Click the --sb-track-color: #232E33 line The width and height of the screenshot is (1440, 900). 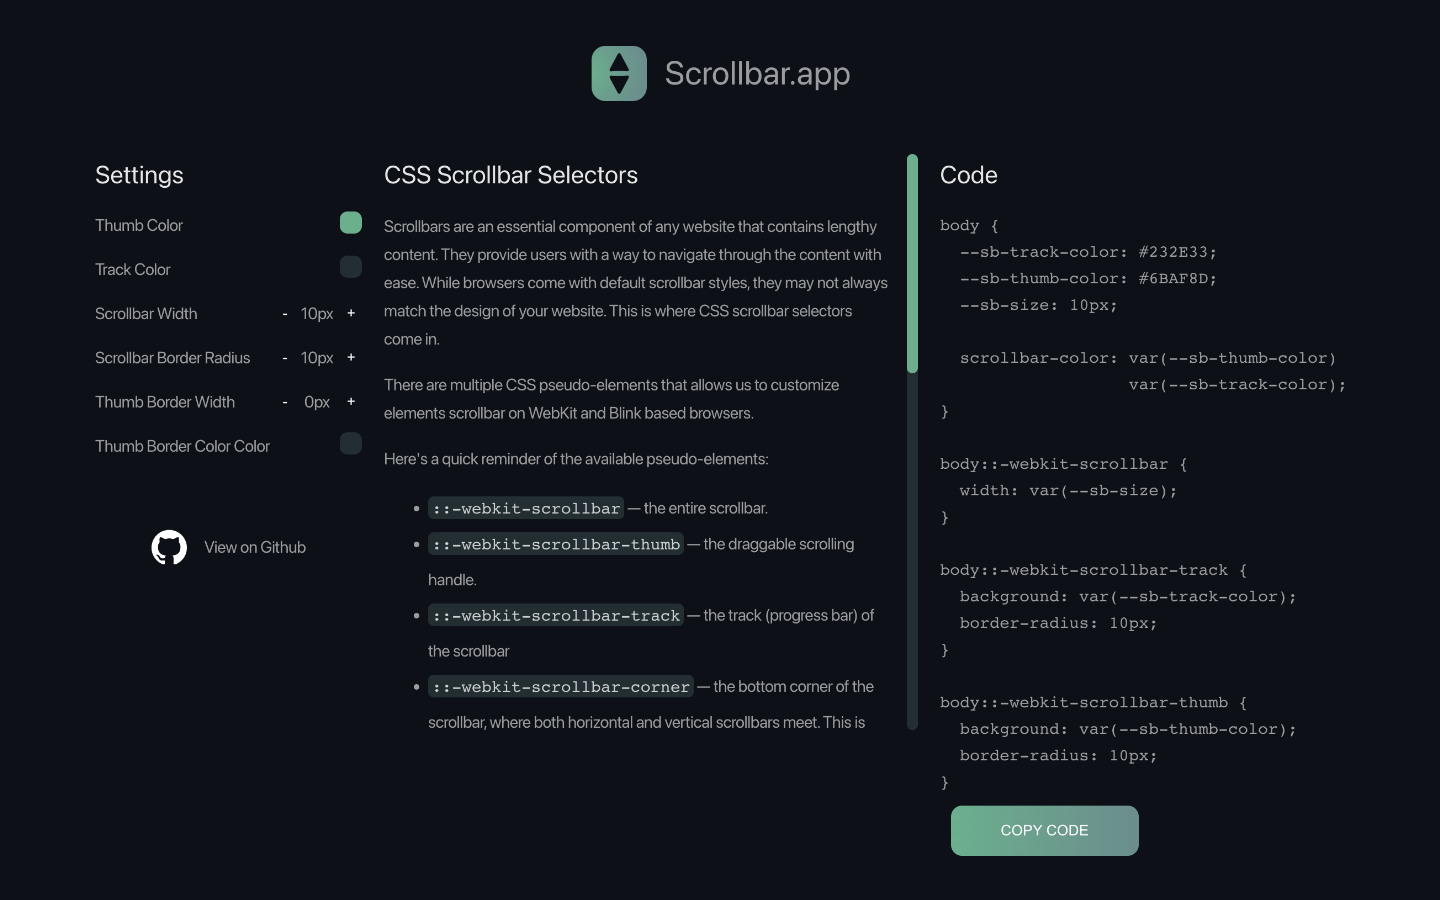click(x=1088, y=252)
